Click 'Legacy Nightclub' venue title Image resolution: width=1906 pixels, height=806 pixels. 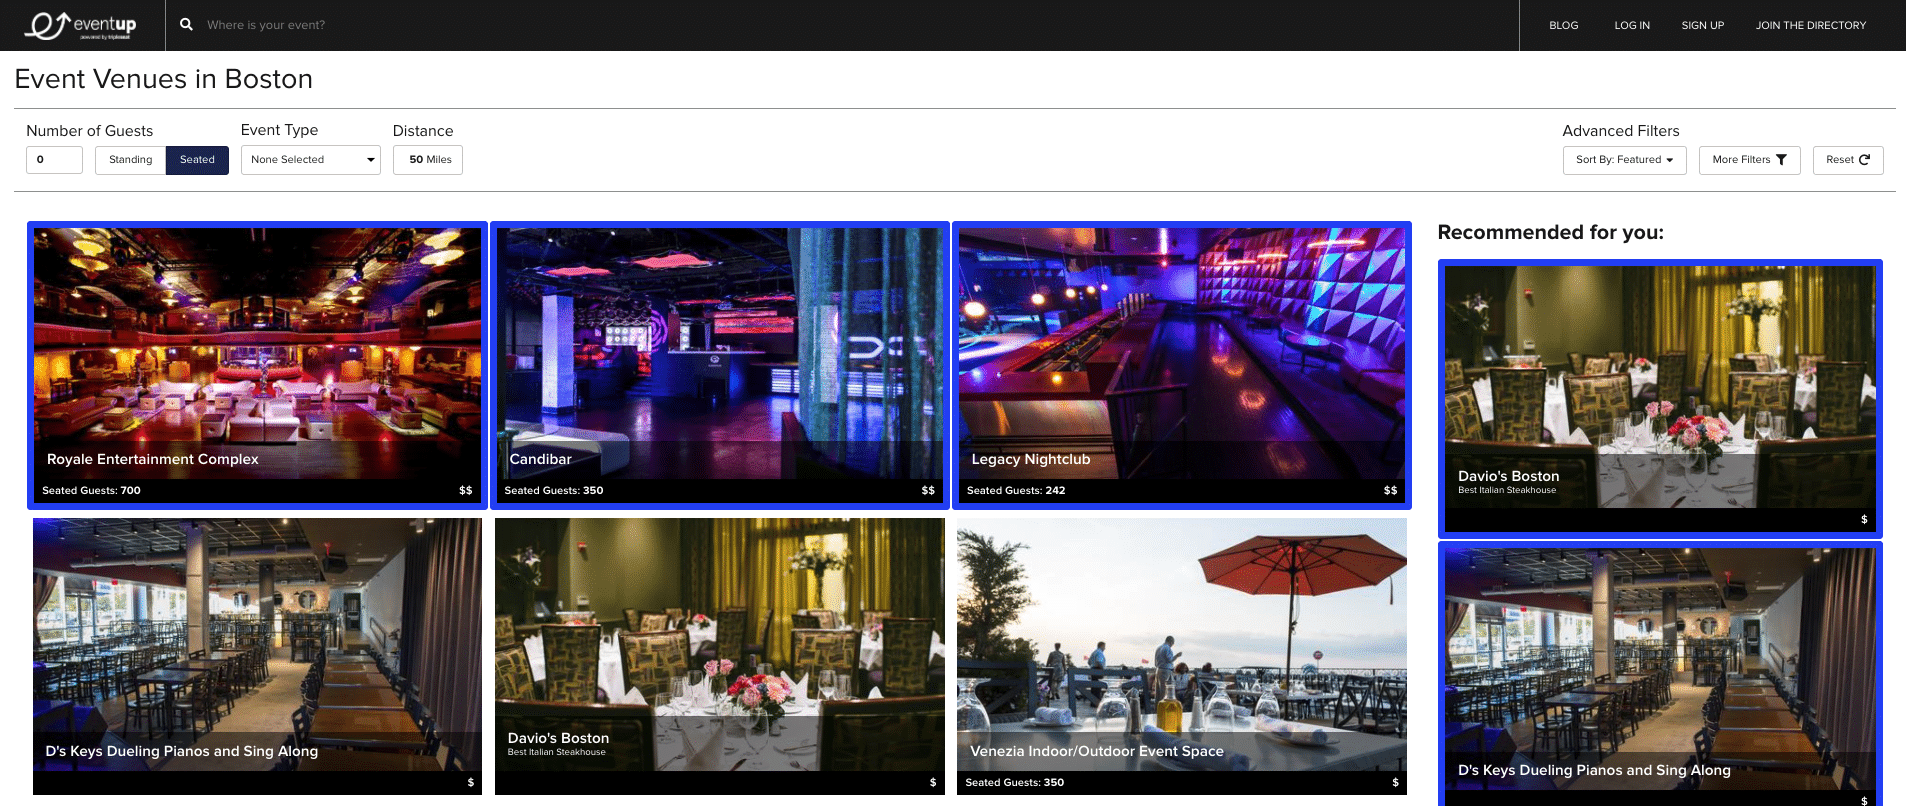coord(1031,460)
